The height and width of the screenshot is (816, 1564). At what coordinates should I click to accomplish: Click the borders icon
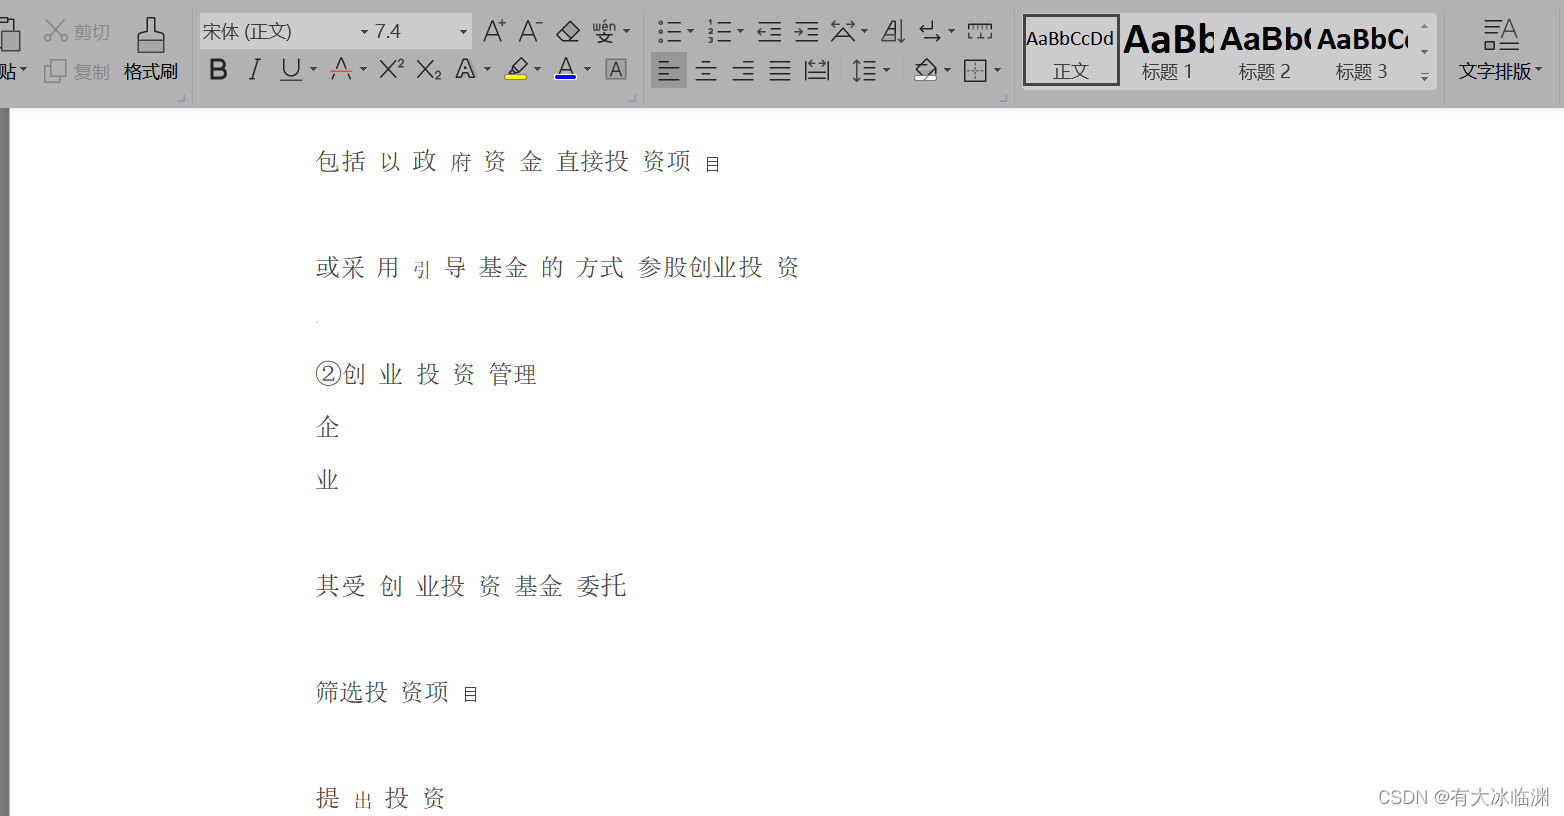(975, 70)
